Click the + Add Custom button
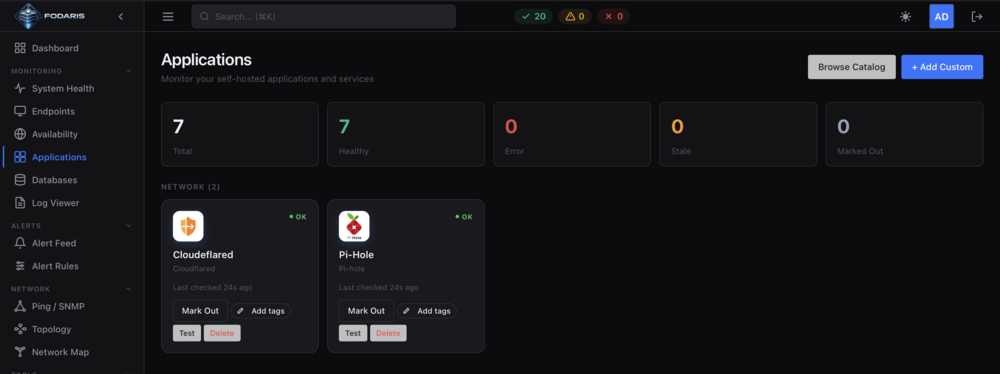This screenshot has width=1000, height=374. tap(942, 67)
